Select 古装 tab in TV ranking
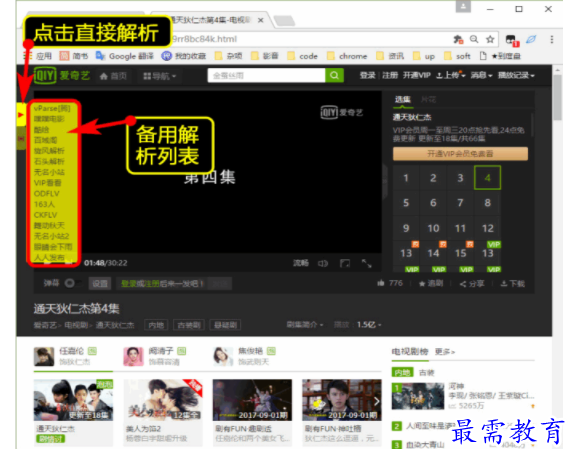The image size is (573, 463). tap(426, 372)
